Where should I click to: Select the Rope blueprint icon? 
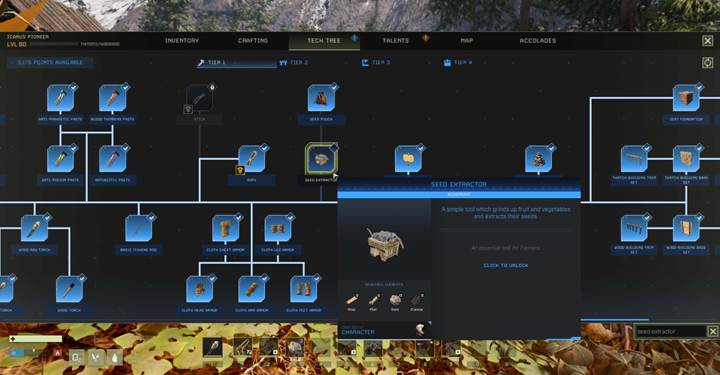(x=251, y=159)
